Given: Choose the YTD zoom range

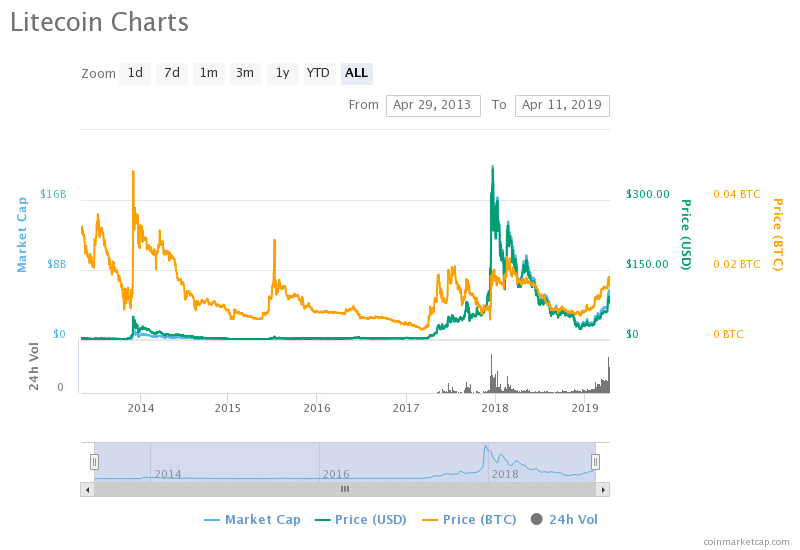Looking at the screenshot, I should click(319, 73).
